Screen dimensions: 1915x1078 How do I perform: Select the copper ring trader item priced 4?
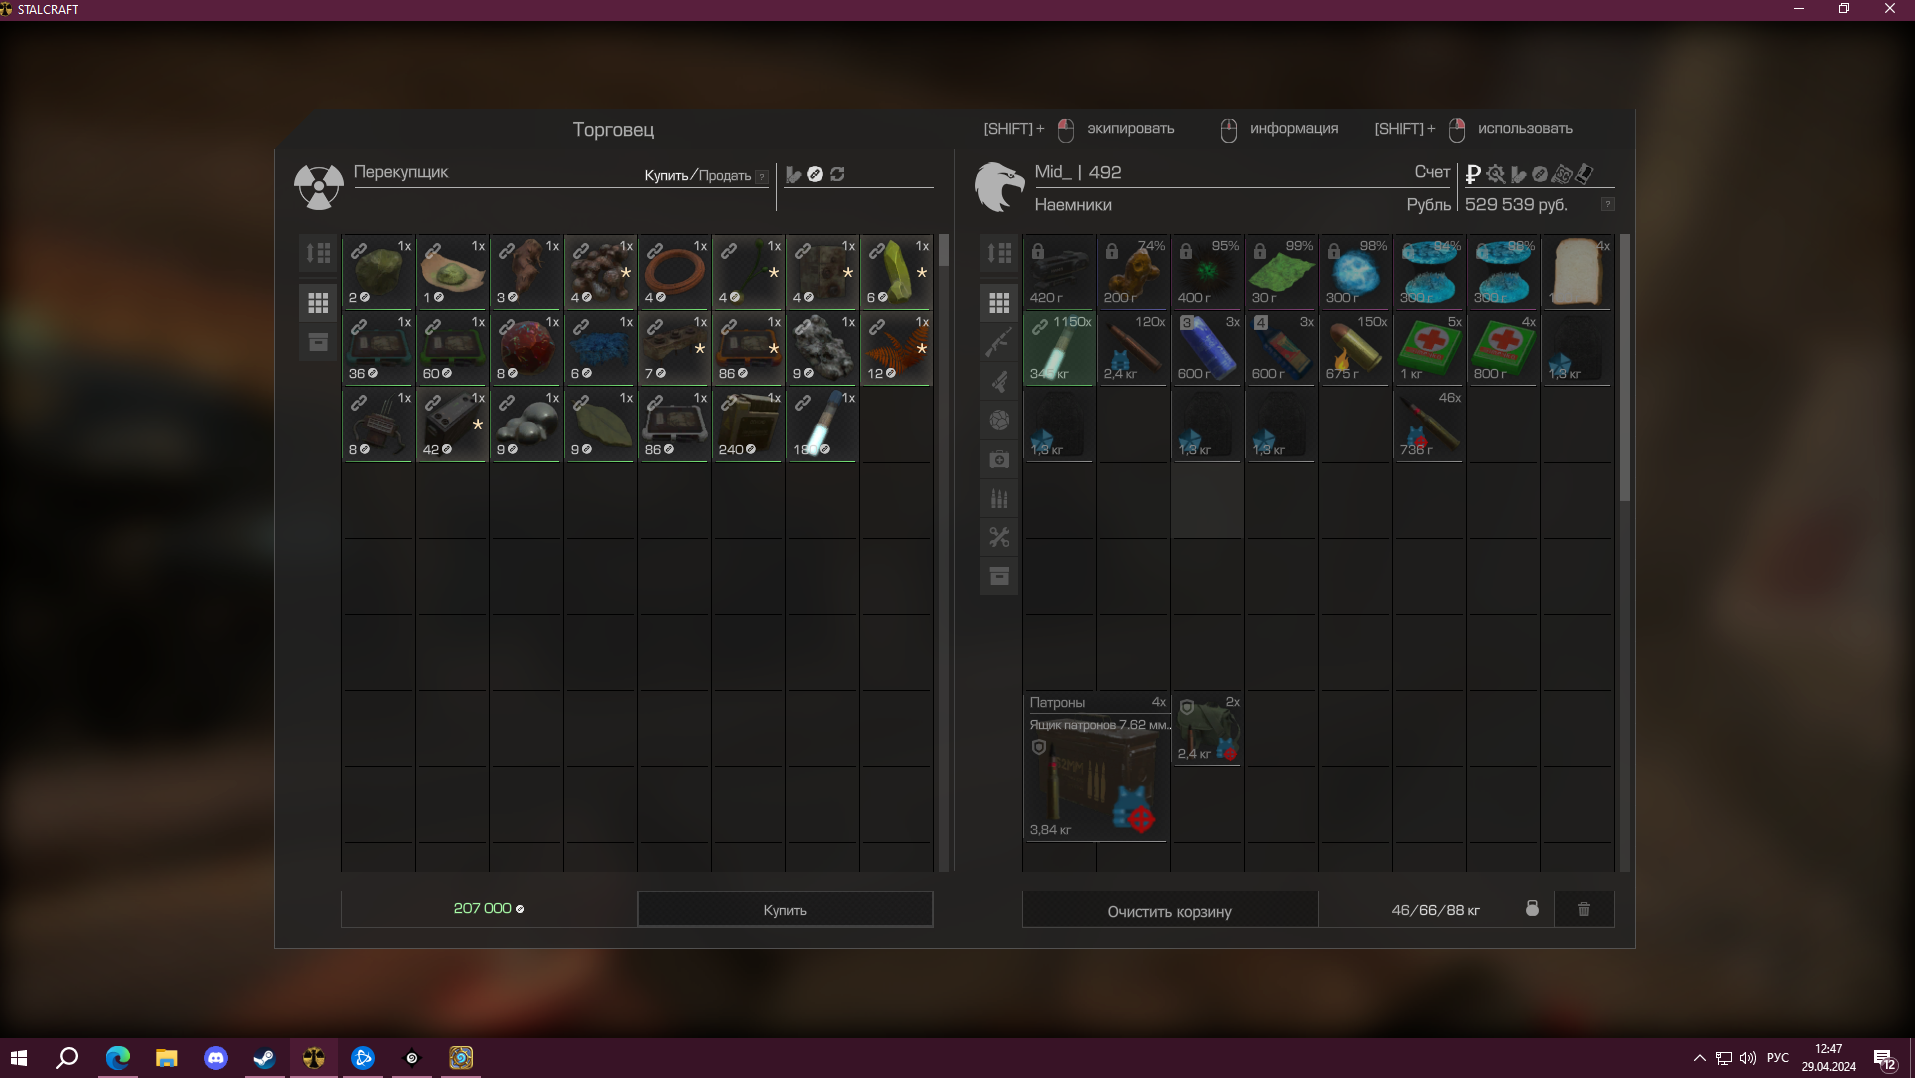click(674, 272)
